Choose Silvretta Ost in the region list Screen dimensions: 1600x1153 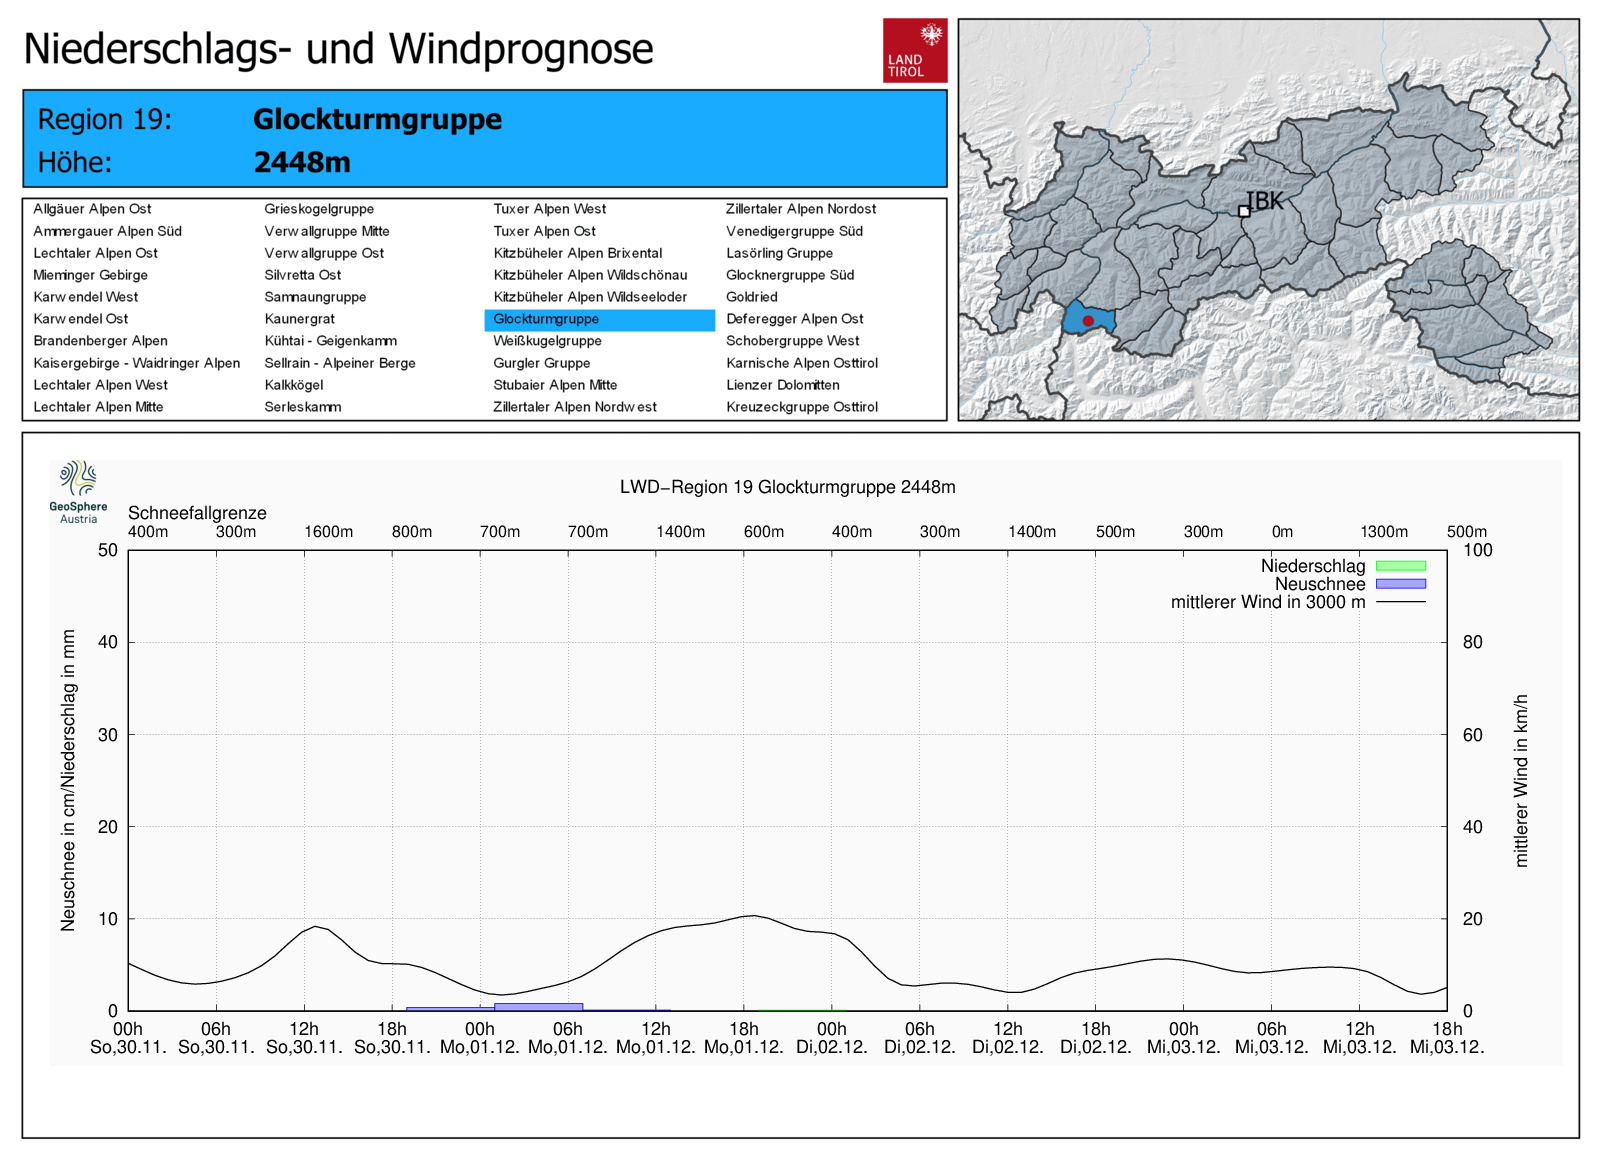coord(302,275)
